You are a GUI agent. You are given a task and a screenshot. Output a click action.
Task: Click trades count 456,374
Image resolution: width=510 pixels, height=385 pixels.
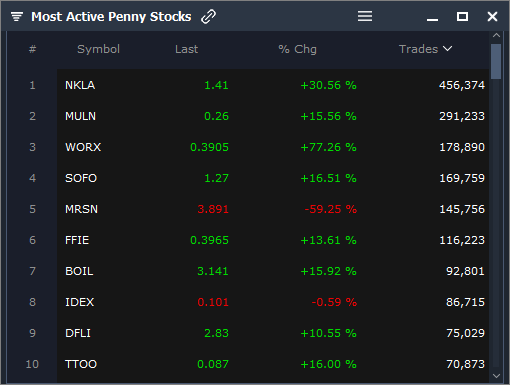click(x=462, y=85)
